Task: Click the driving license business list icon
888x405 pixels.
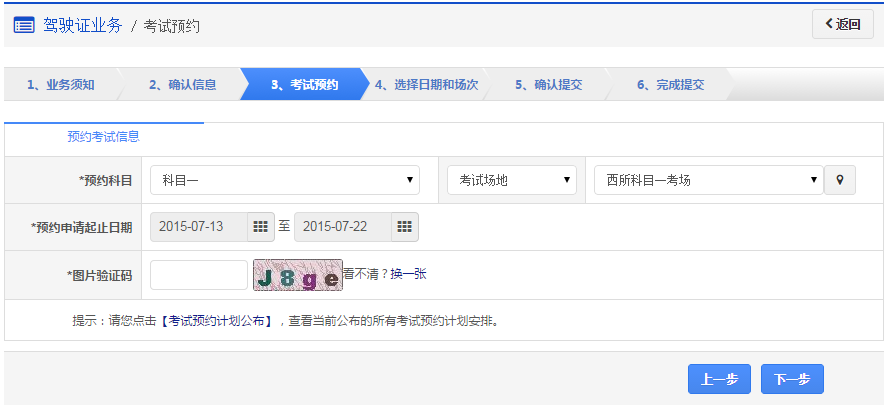Action: 23,25
